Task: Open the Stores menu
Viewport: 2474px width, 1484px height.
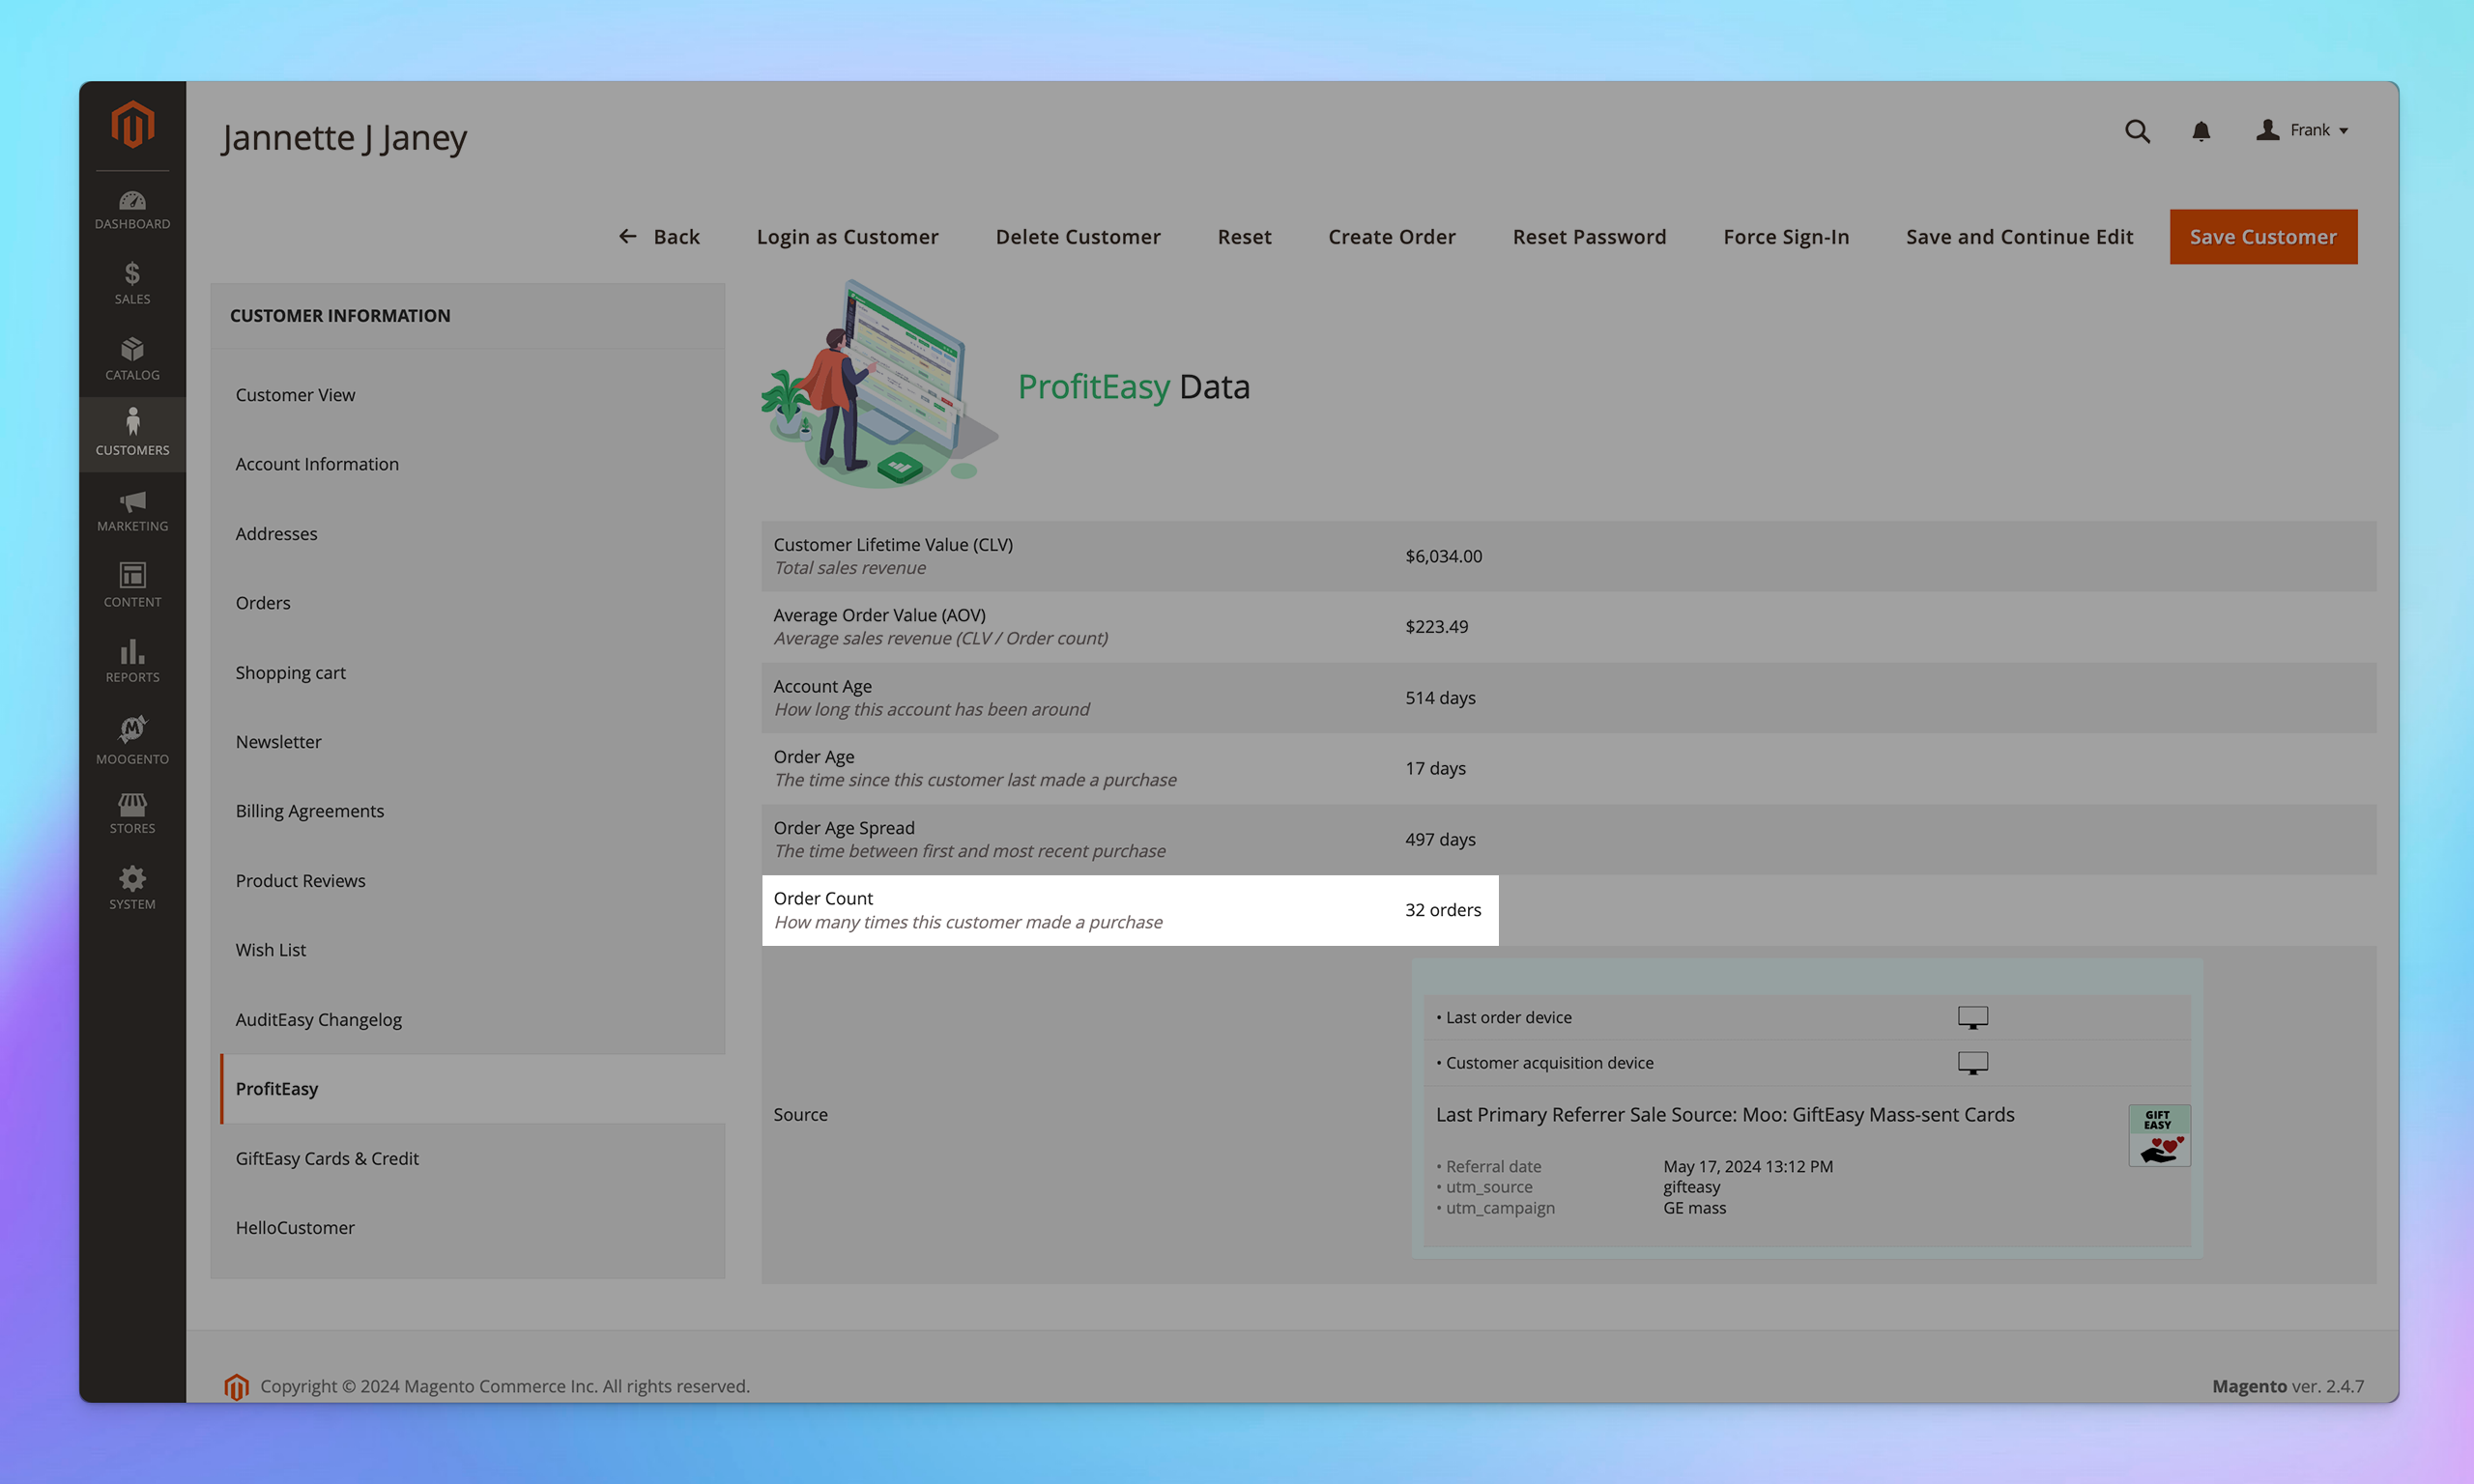Action: (132, 814)
